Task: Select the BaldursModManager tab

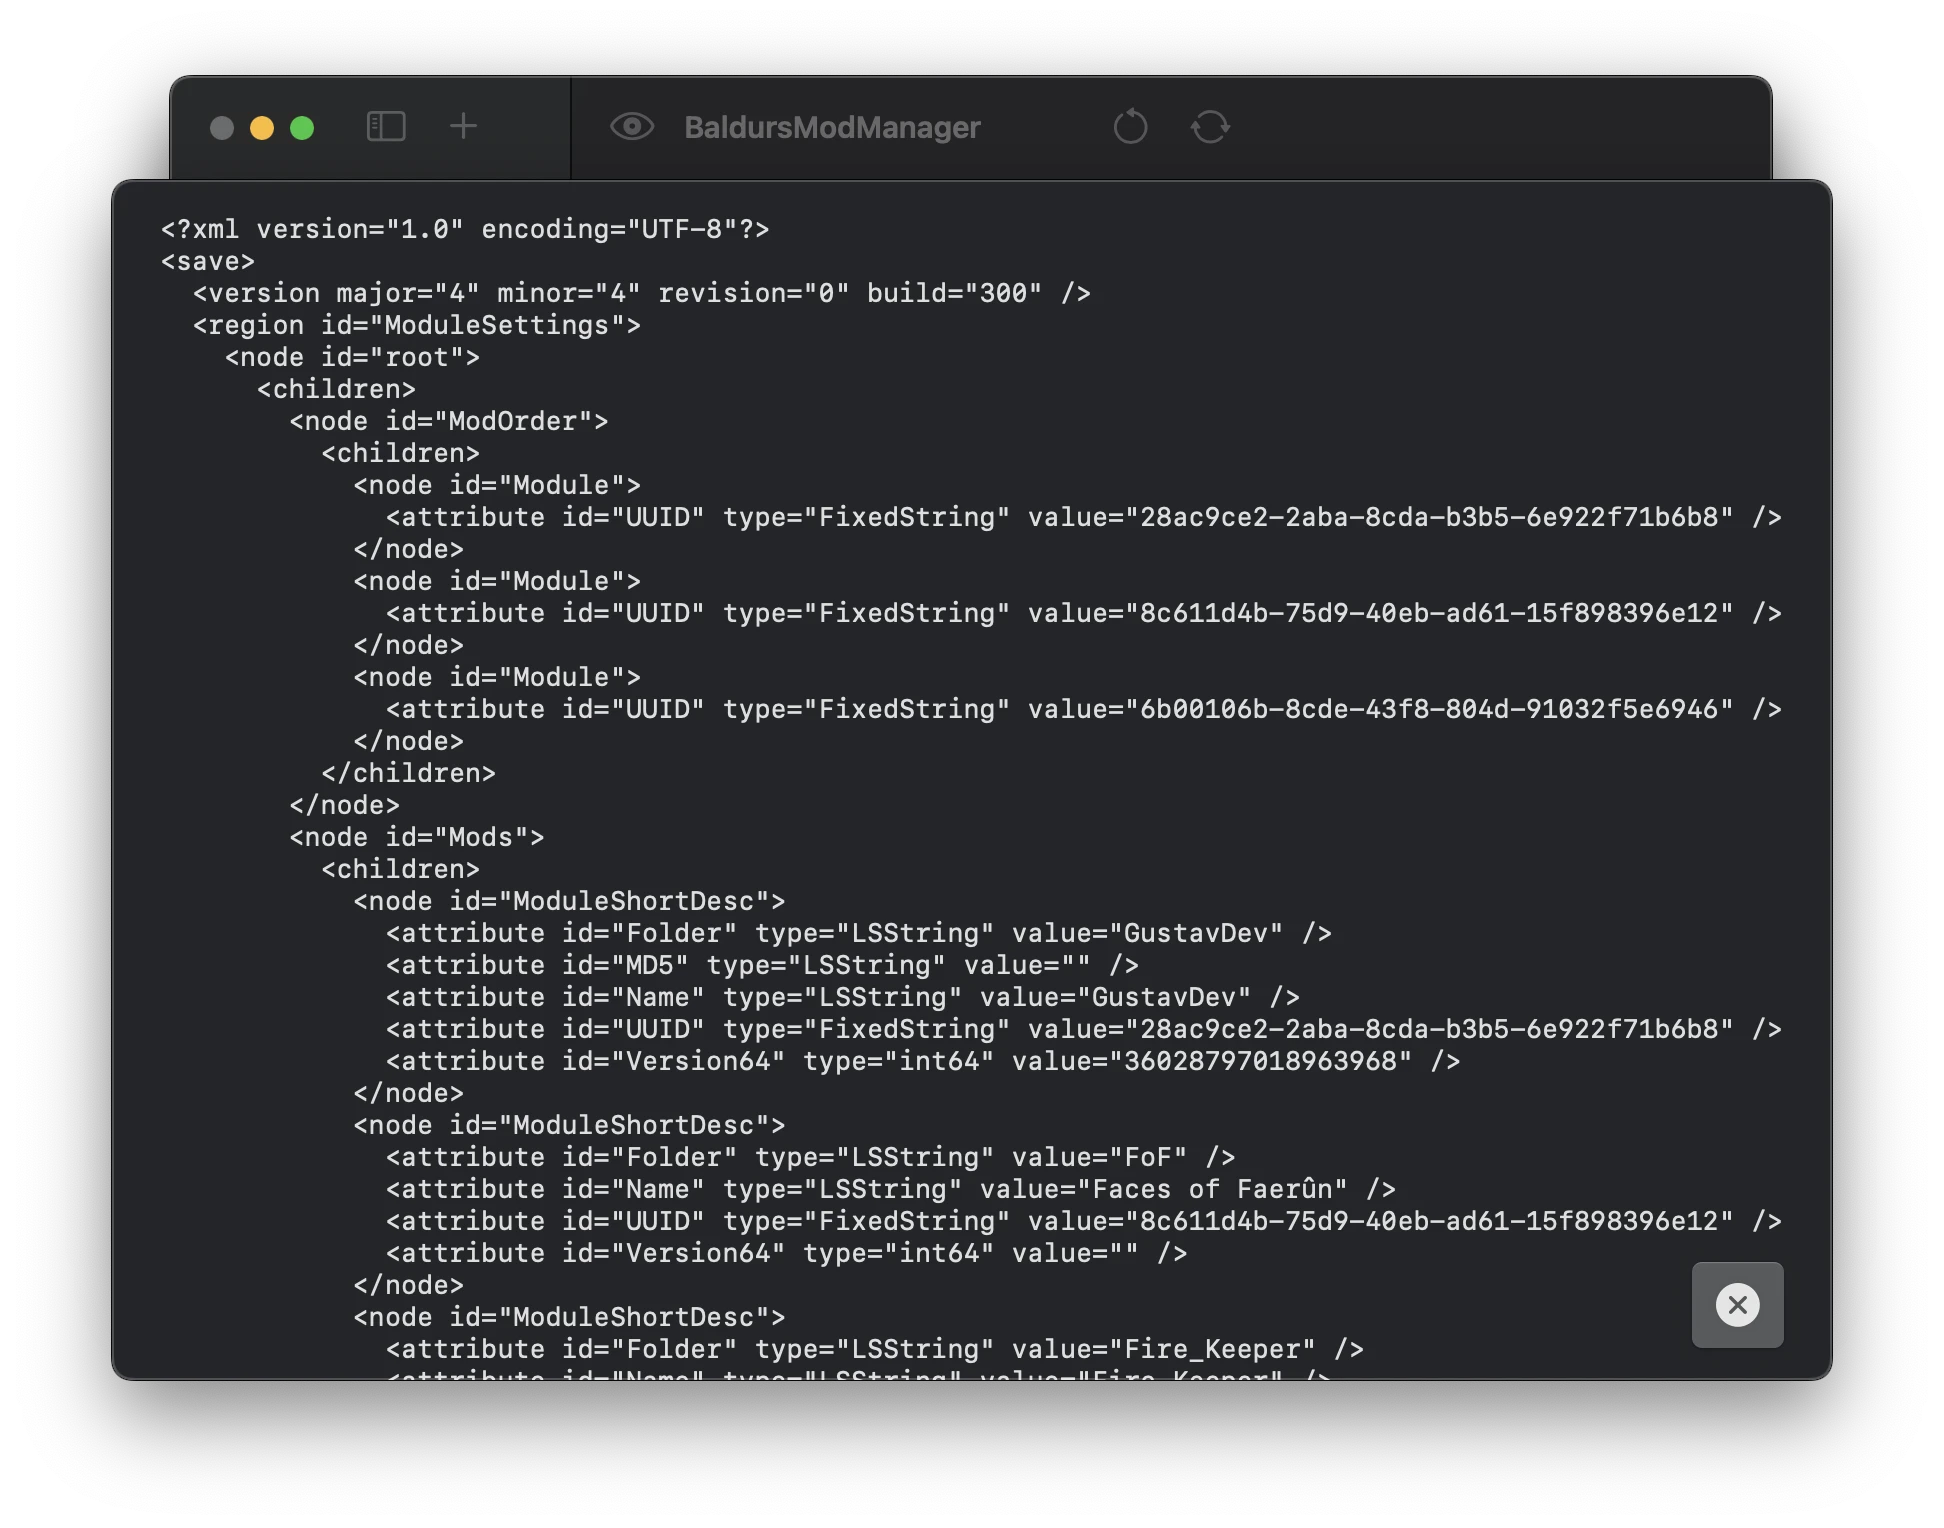Action: pyautogui.click(x=830, y=126)
